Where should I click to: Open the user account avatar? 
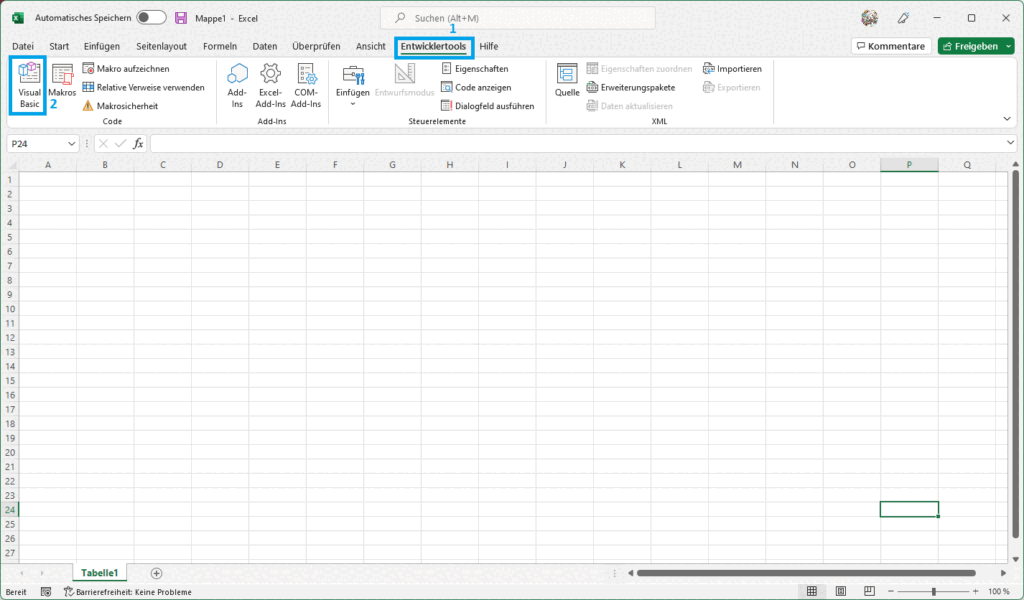pos(869,18)
